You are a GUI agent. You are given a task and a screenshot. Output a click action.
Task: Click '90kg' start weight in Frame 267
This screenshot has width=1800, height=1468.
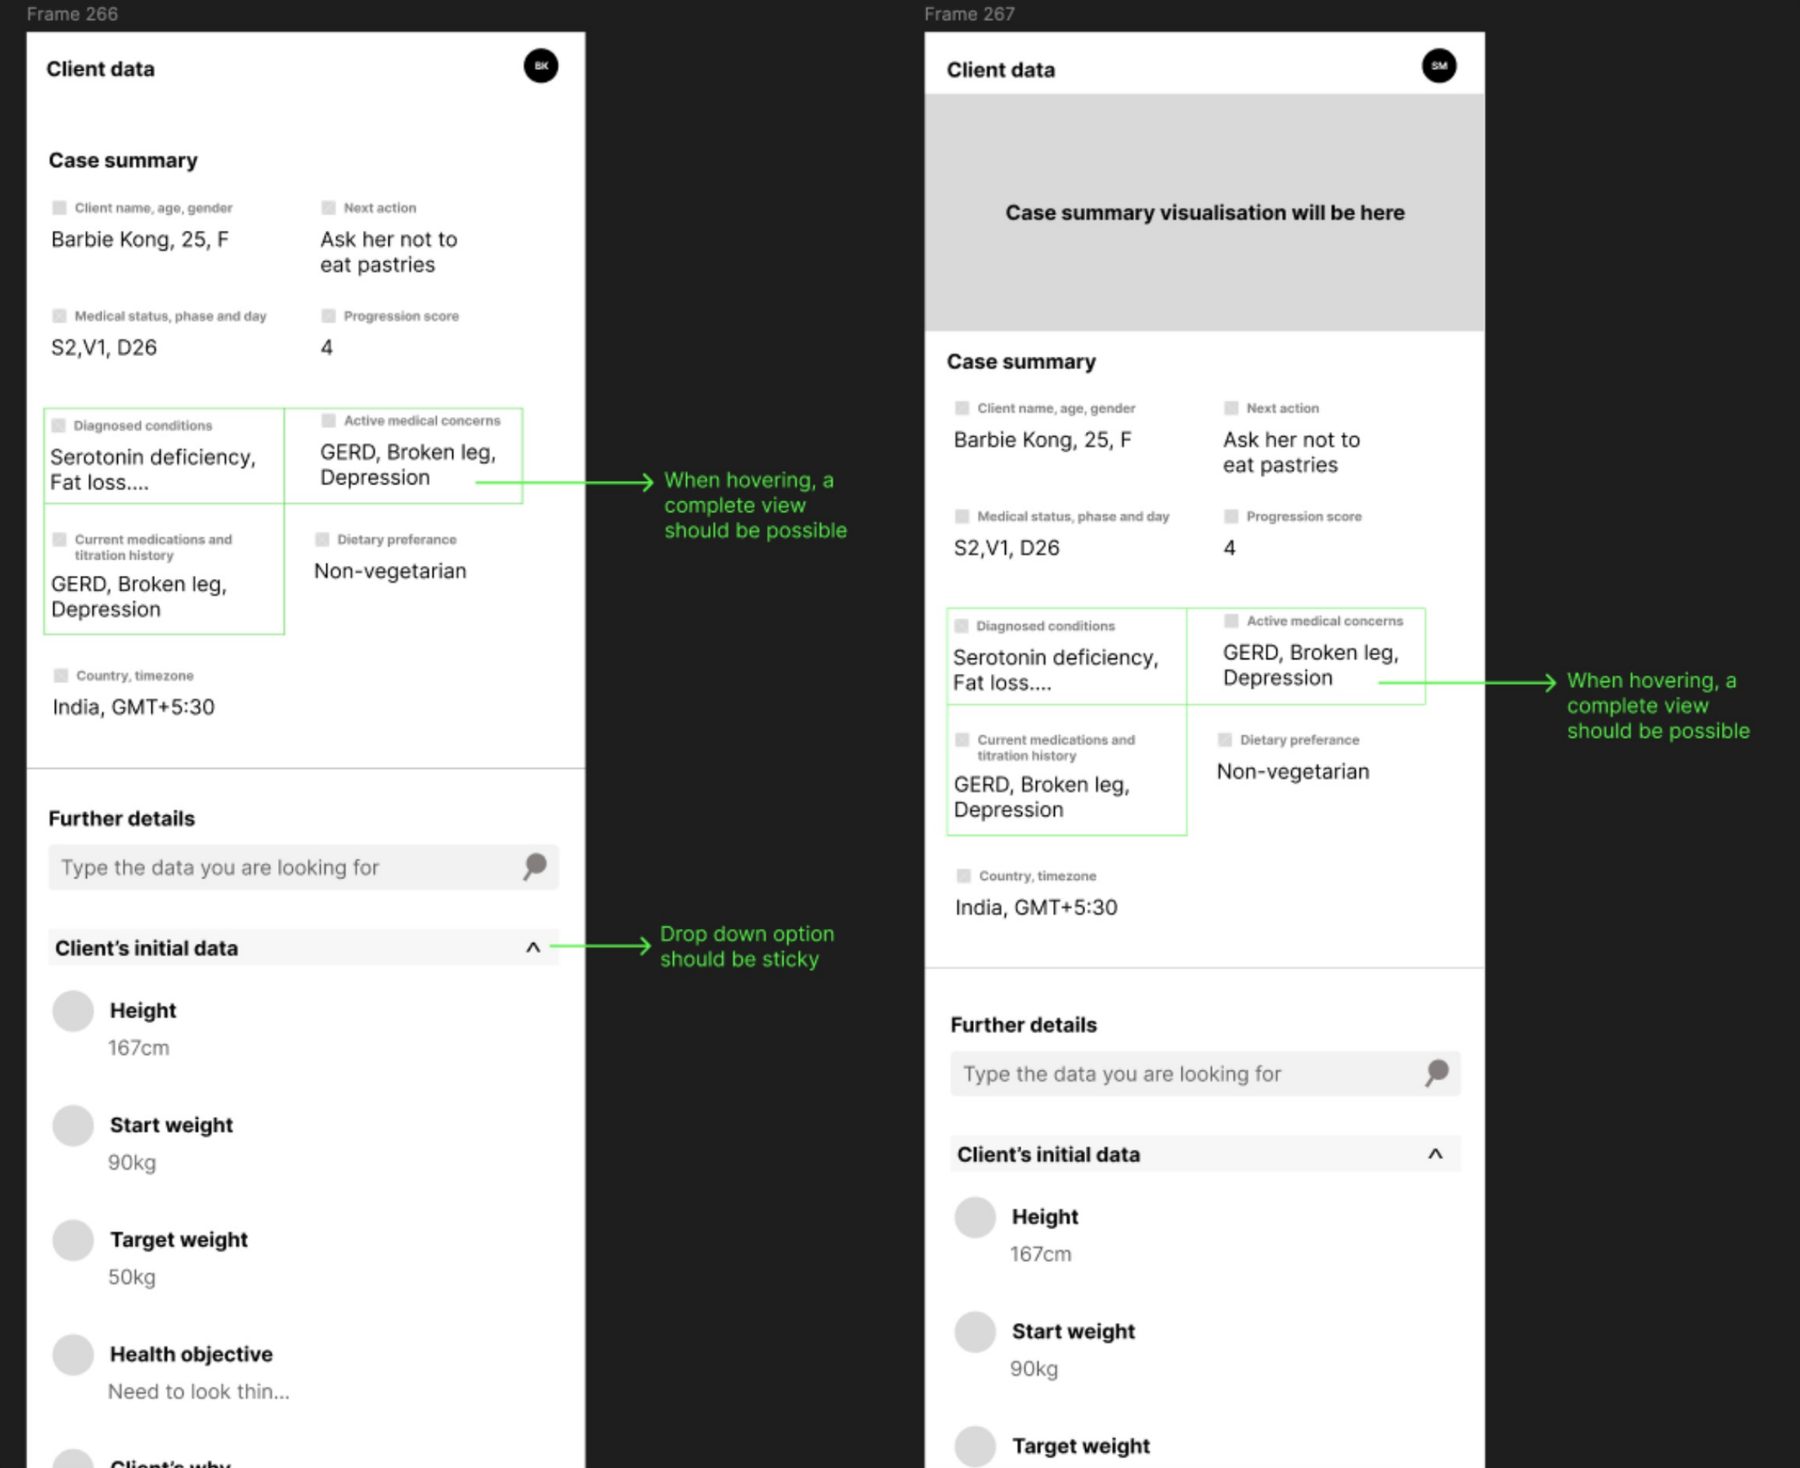click(1034, 1369)
